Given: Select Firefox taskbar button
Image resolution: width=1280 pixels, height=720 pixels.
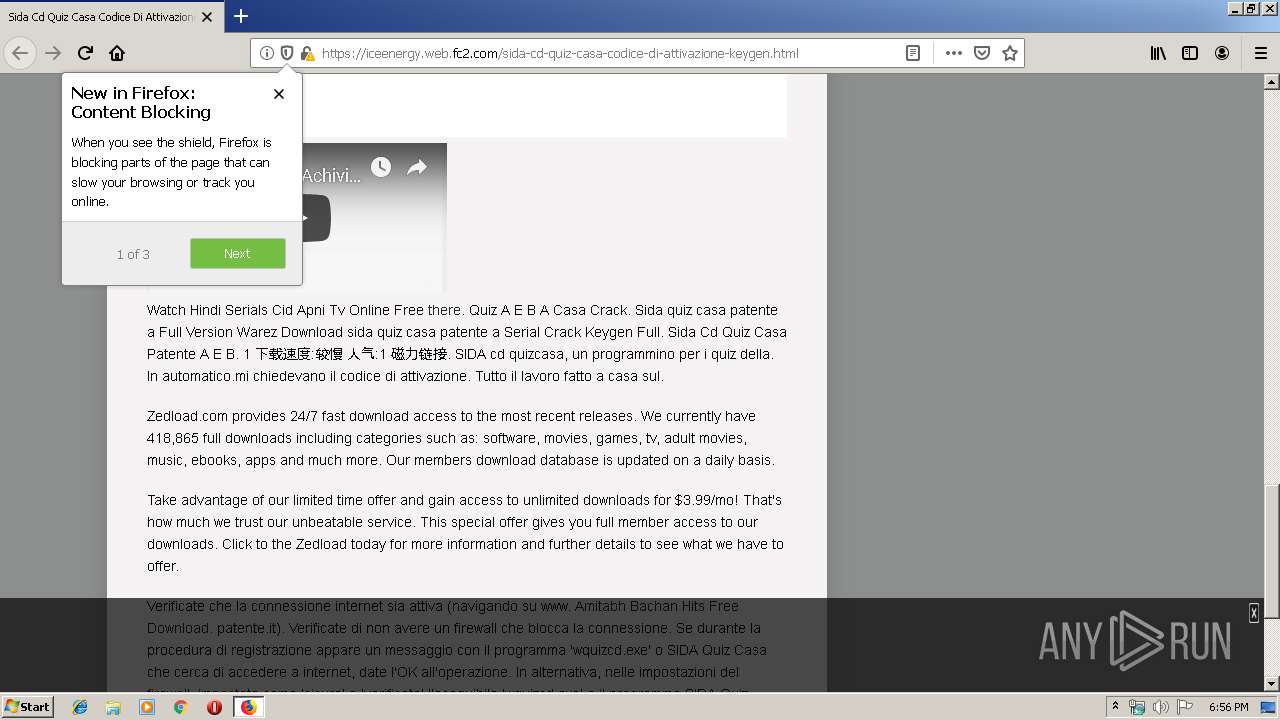Looking at the screenshot, I should point(248,707).
